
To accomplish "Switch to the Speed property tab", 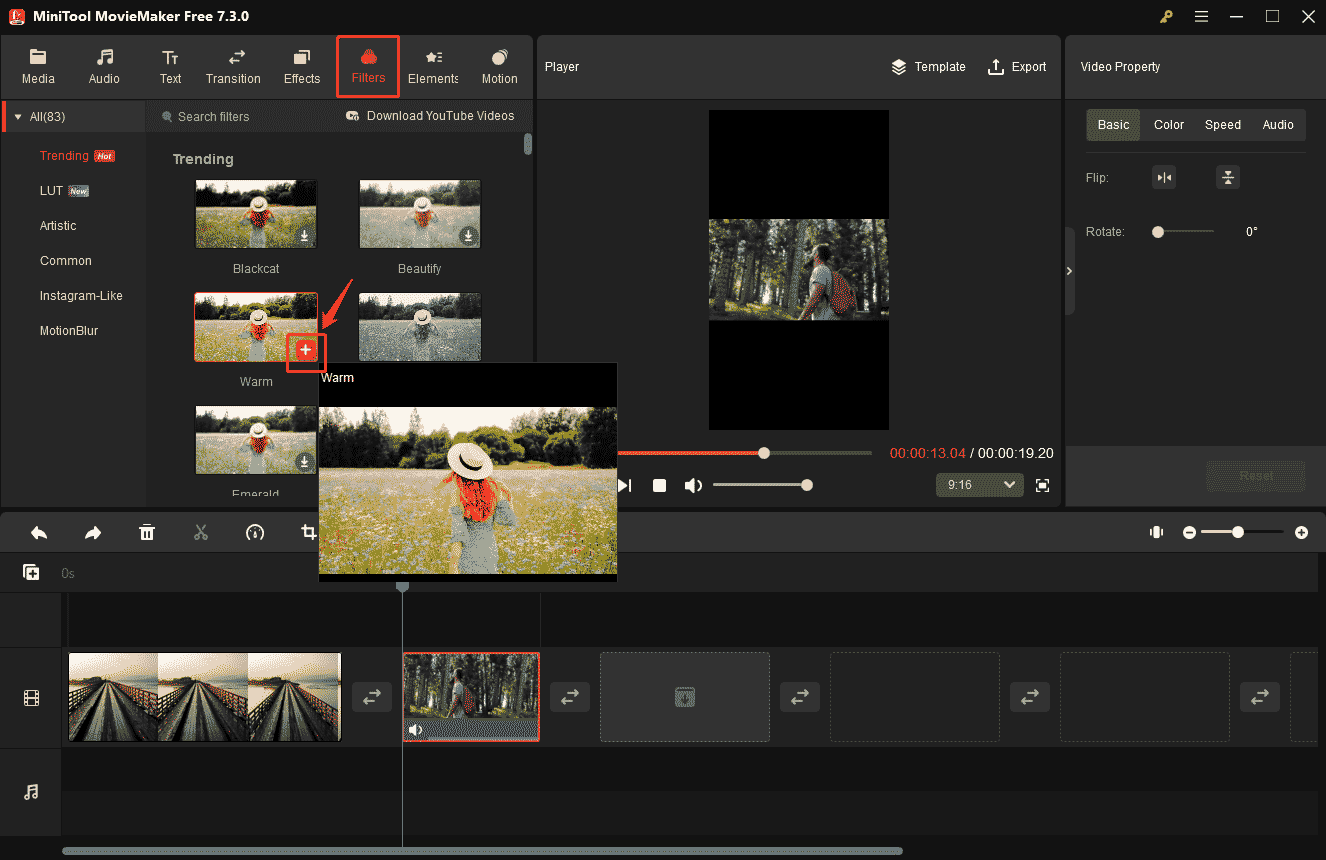I will 1223,125.
